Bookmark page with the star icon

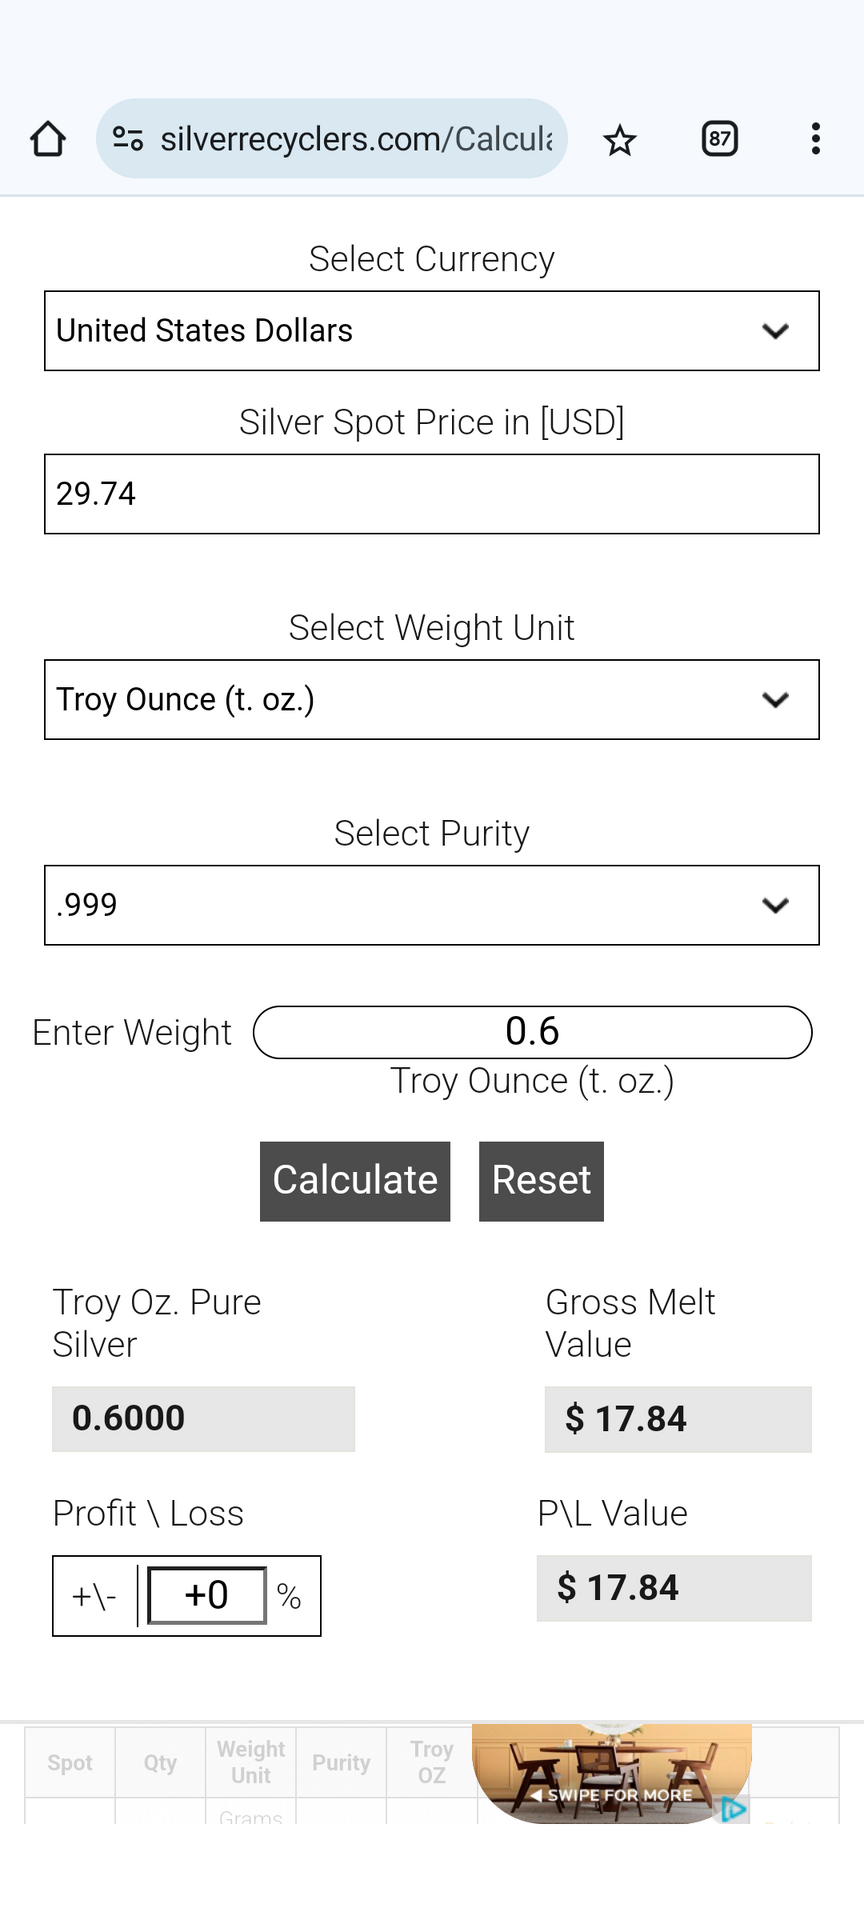[x=620, y=140]
